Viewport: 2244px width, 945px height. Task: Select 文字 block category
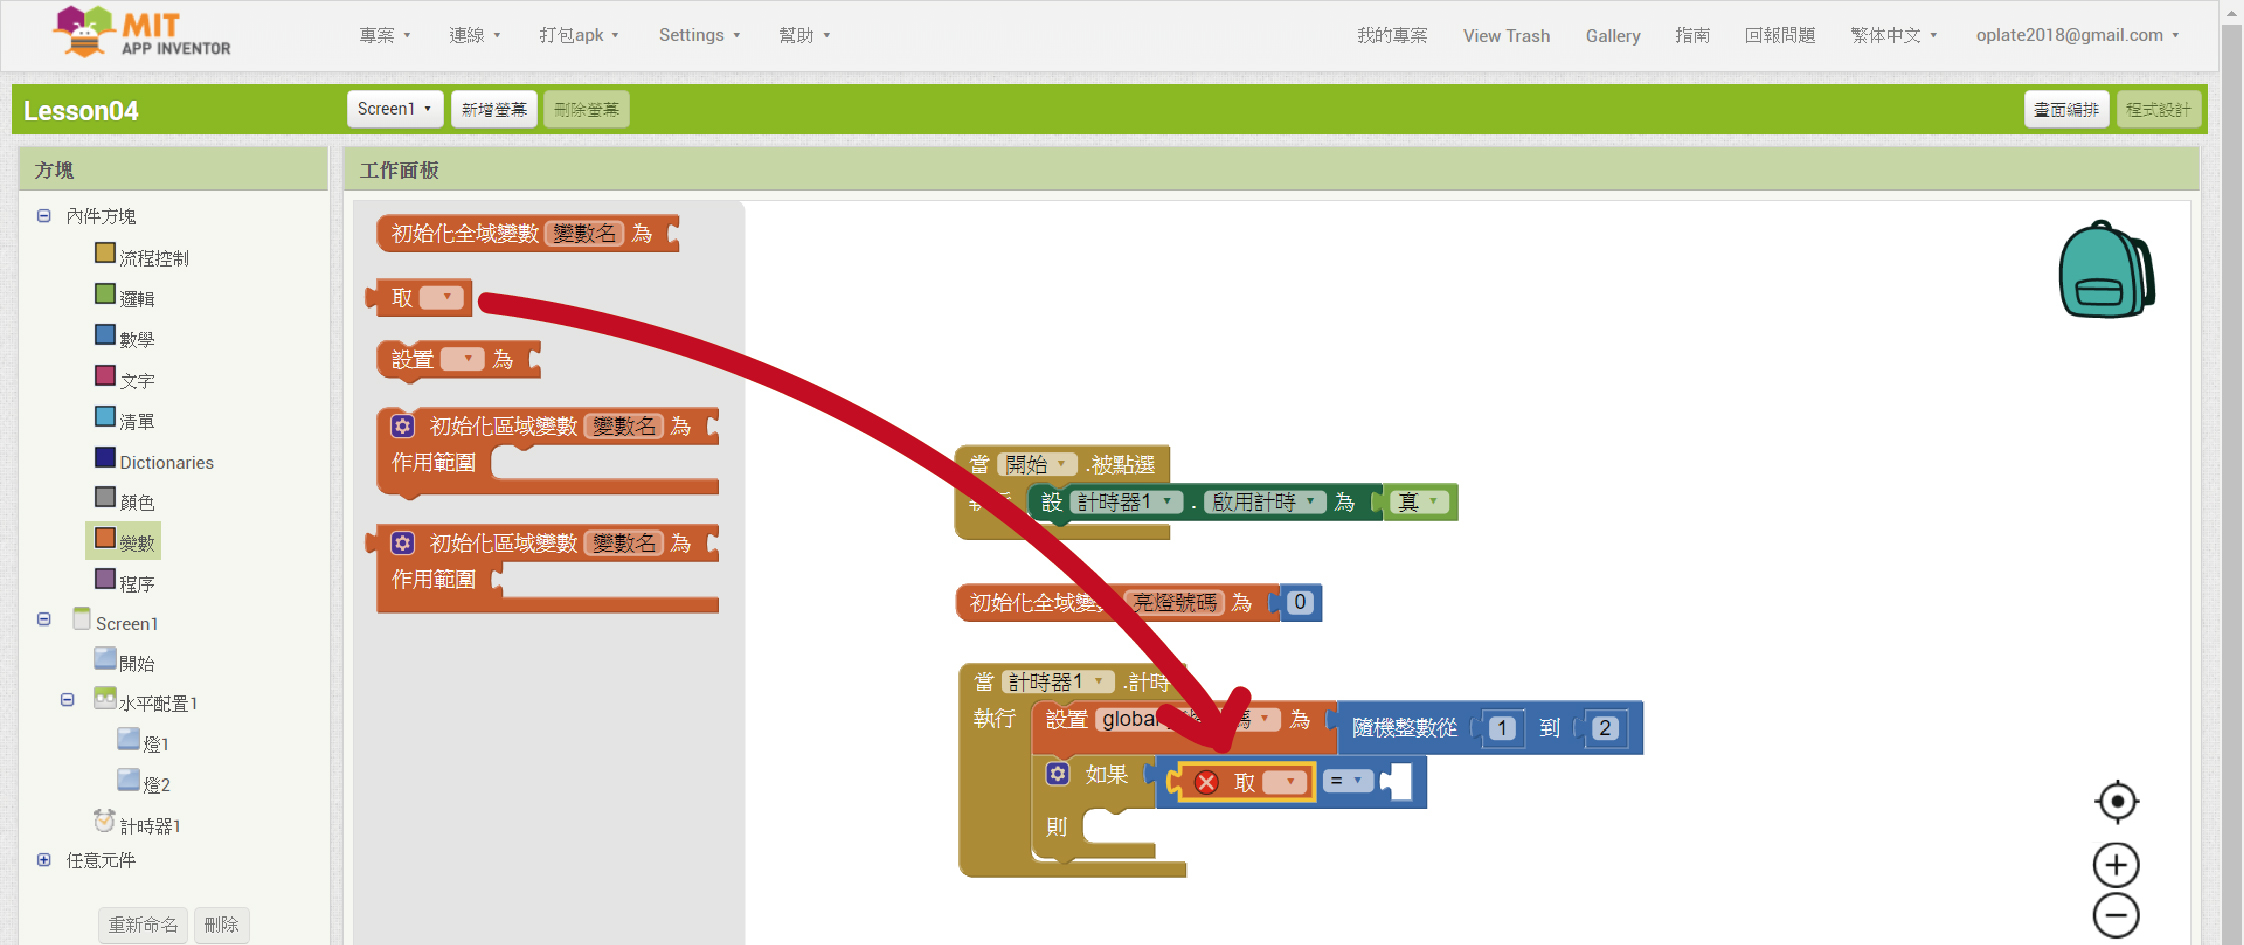(x=124, y=379)
